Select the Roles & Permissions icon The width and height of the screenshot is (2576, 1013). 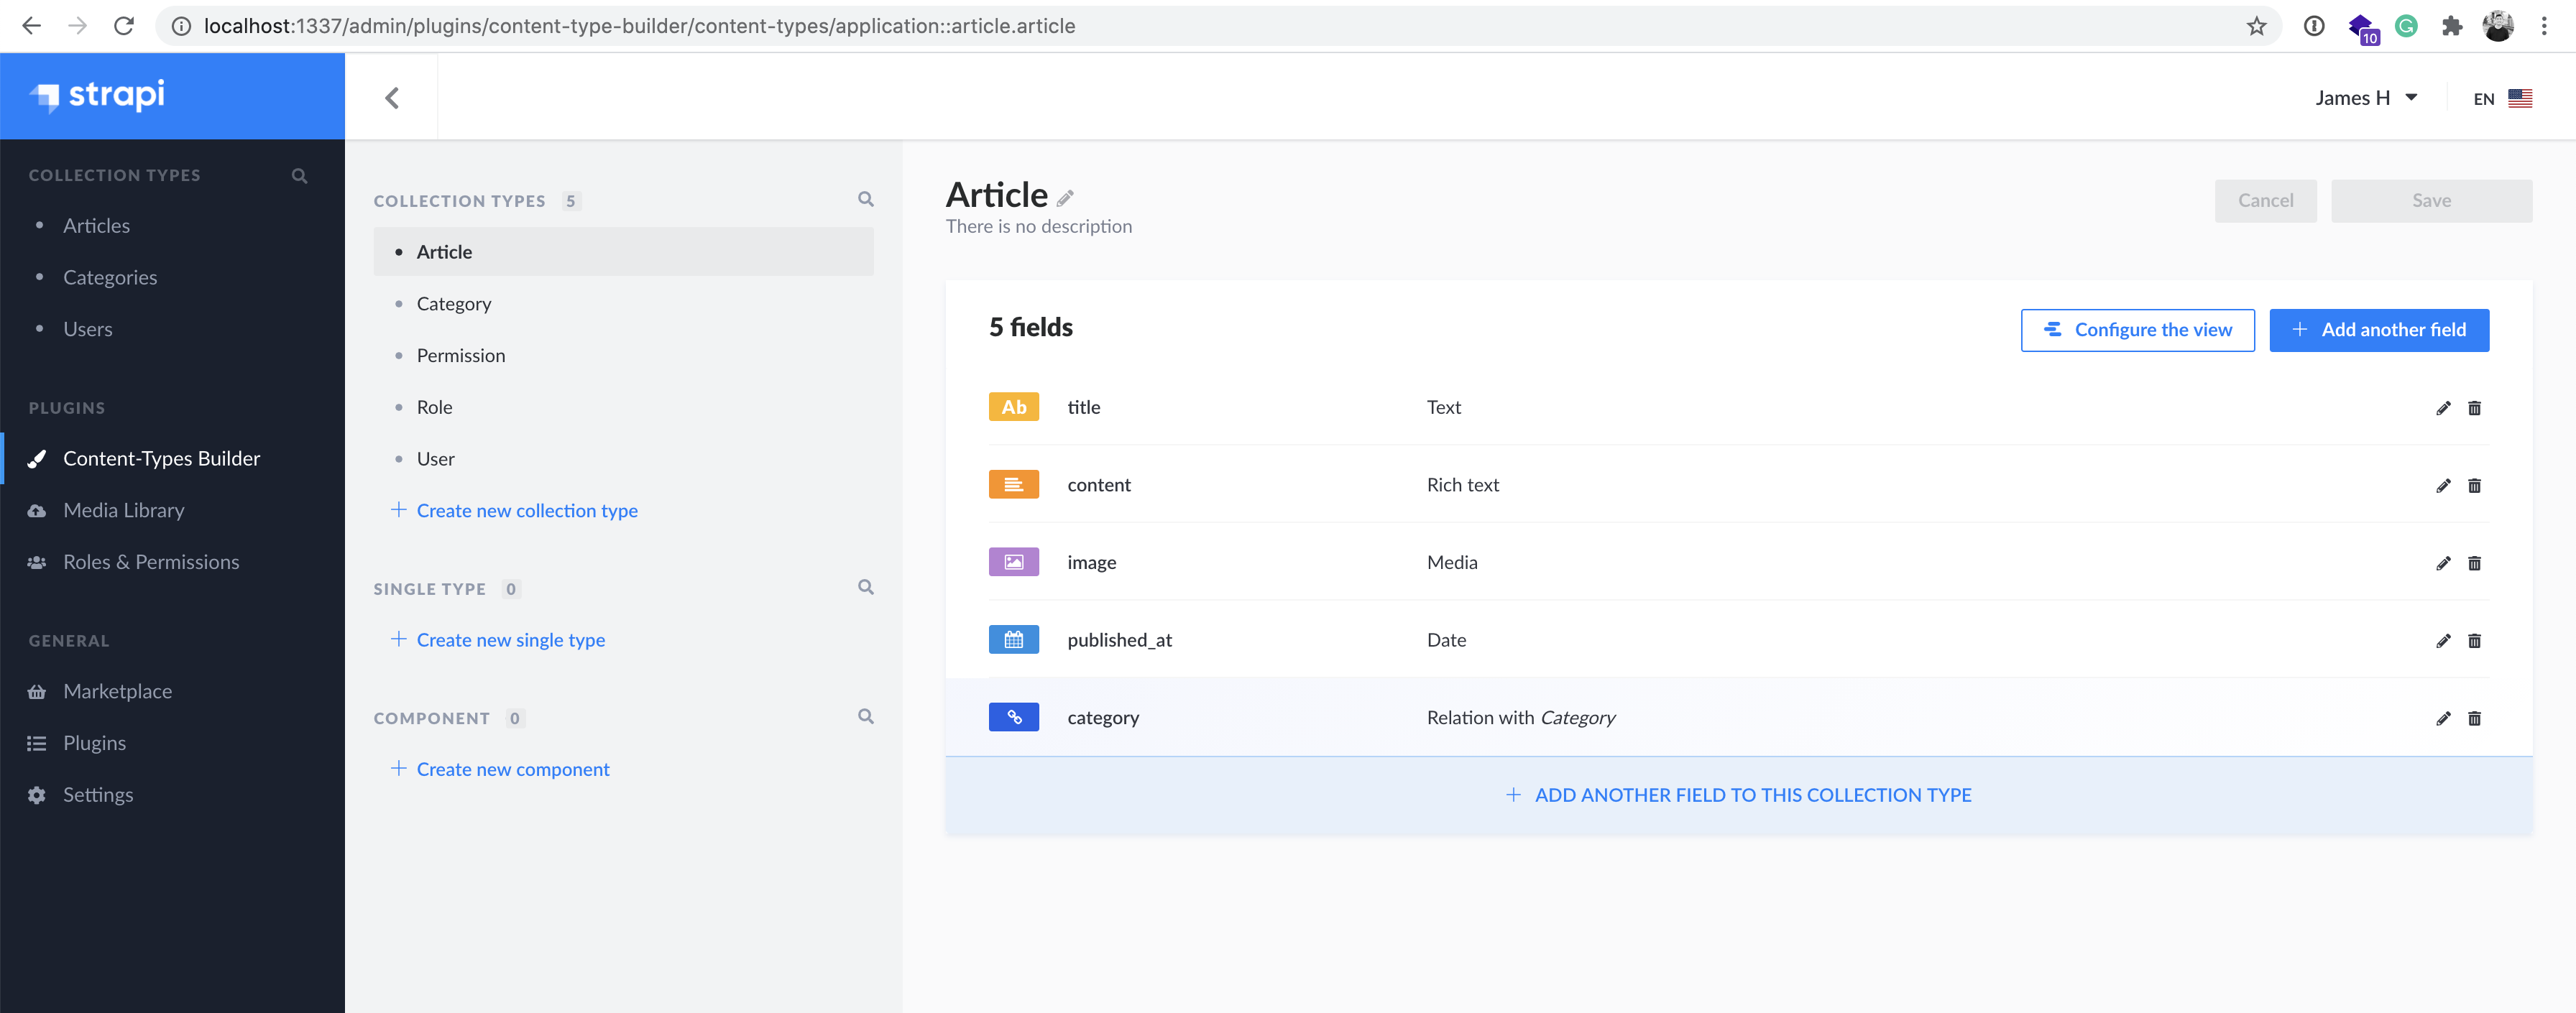tap(36, 561)
